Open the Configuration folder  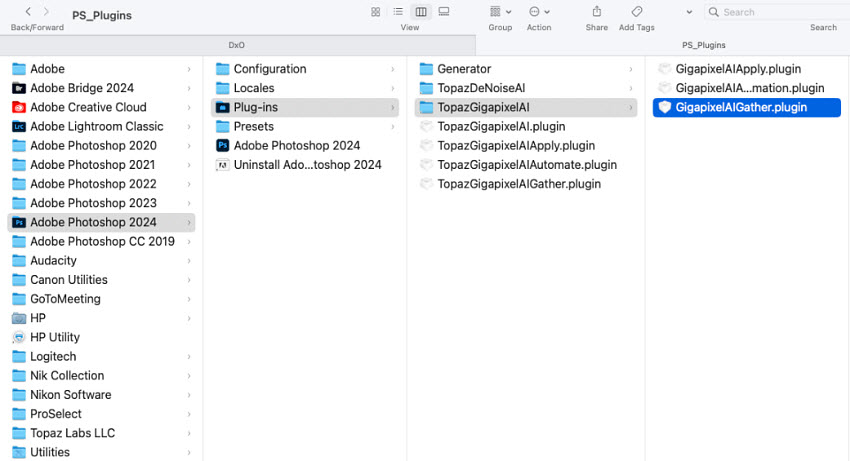tap(305, 69)
